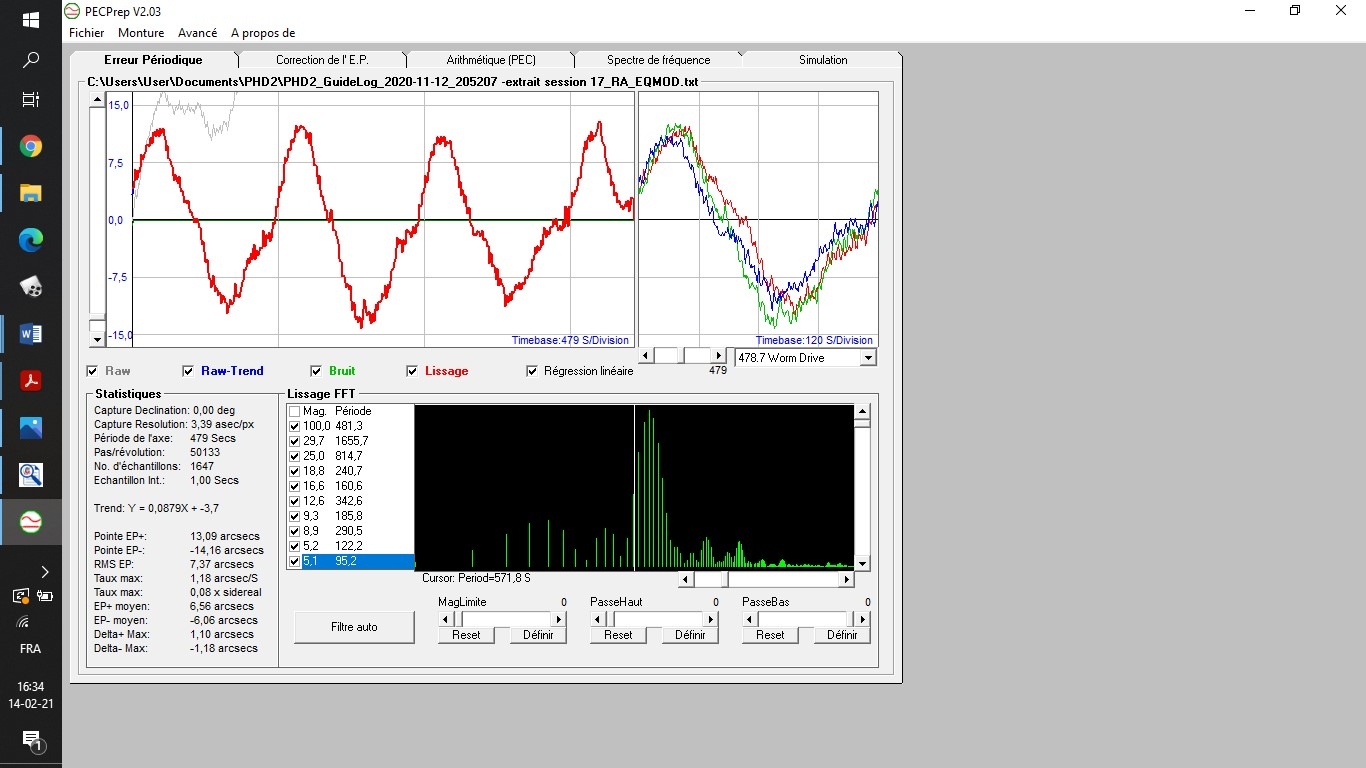Click the Filtre auto button
1366x768 pixels.
tap(354, 627)
